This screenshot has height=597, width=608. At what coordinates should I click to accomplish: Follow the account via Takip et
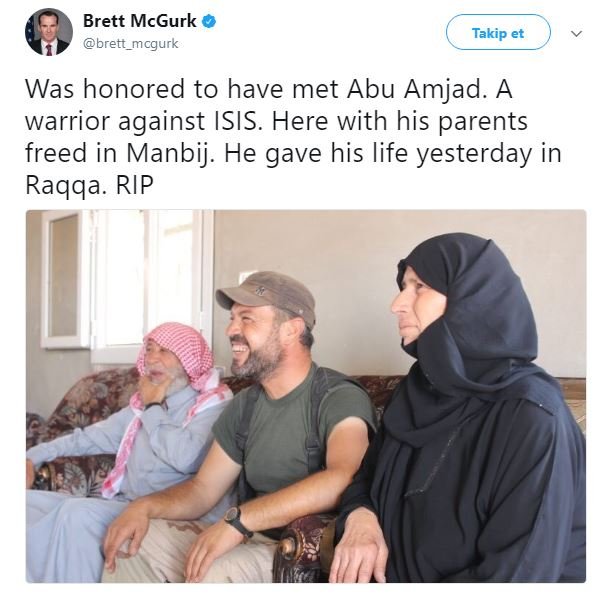(498, 33)
